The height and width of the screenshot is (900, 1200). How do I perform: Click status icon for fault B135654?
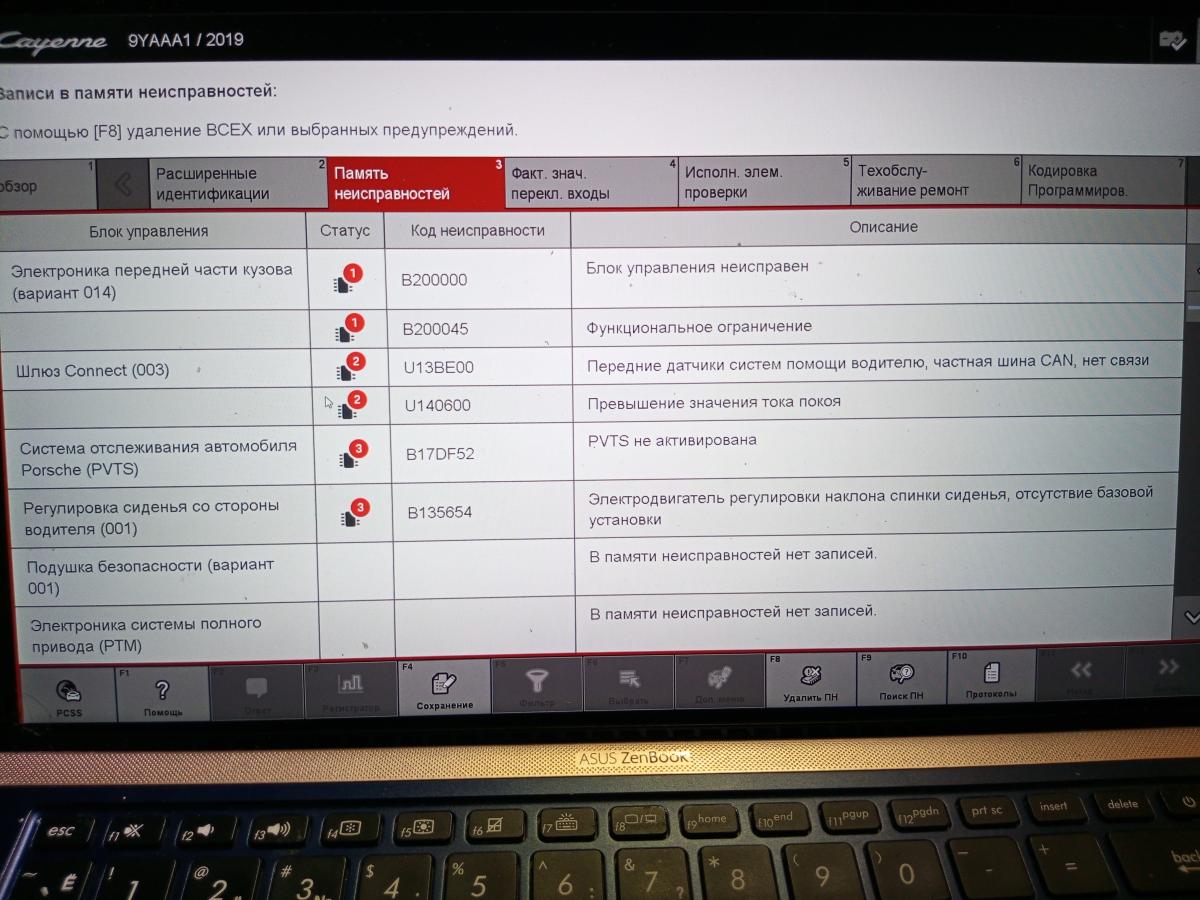click(x=352, y=514)
